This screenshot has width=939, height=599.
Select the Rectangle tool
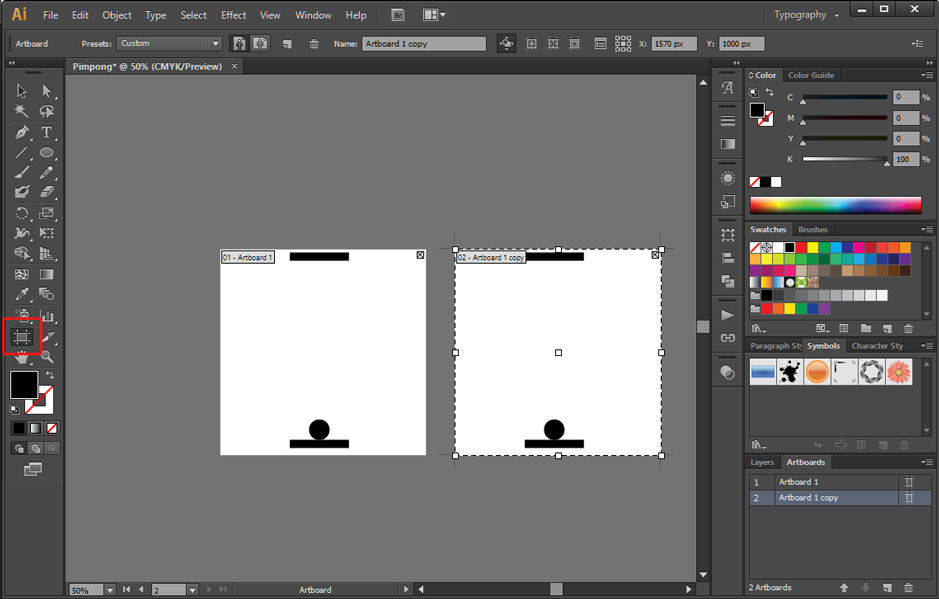coord(47,150)
